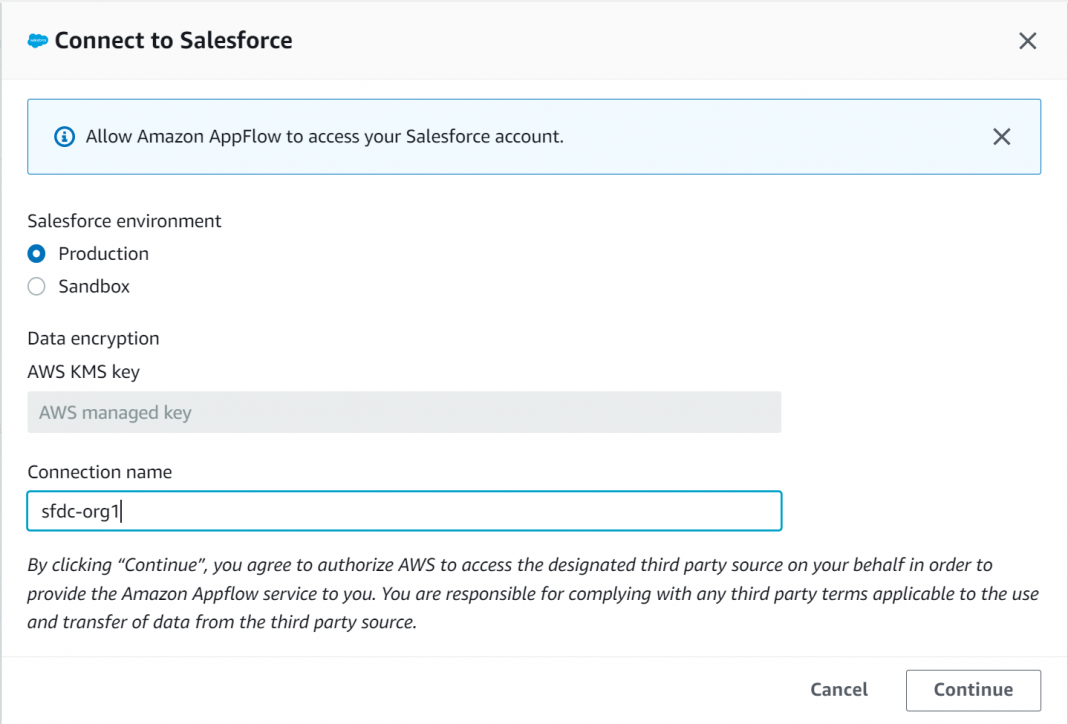Click the "Connect to Salesforce" dialog title
The width and height of the screenshot is (1068, 724).
click(x=173, y=41)
